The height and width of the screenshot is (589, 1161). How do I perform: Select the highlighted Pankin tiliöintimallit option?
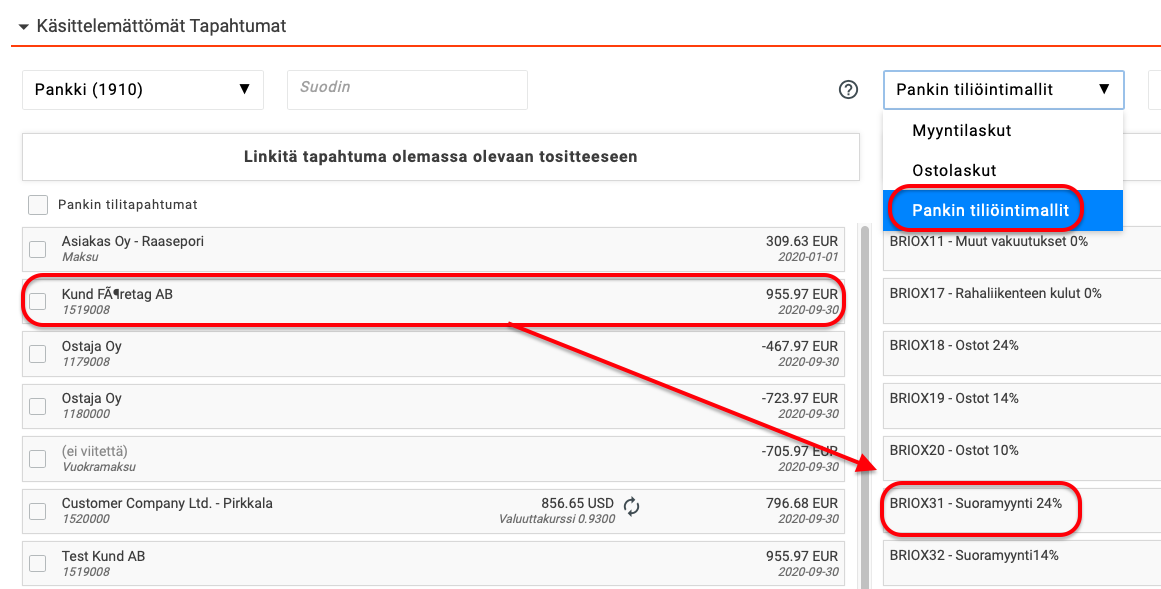coord(990,210)
